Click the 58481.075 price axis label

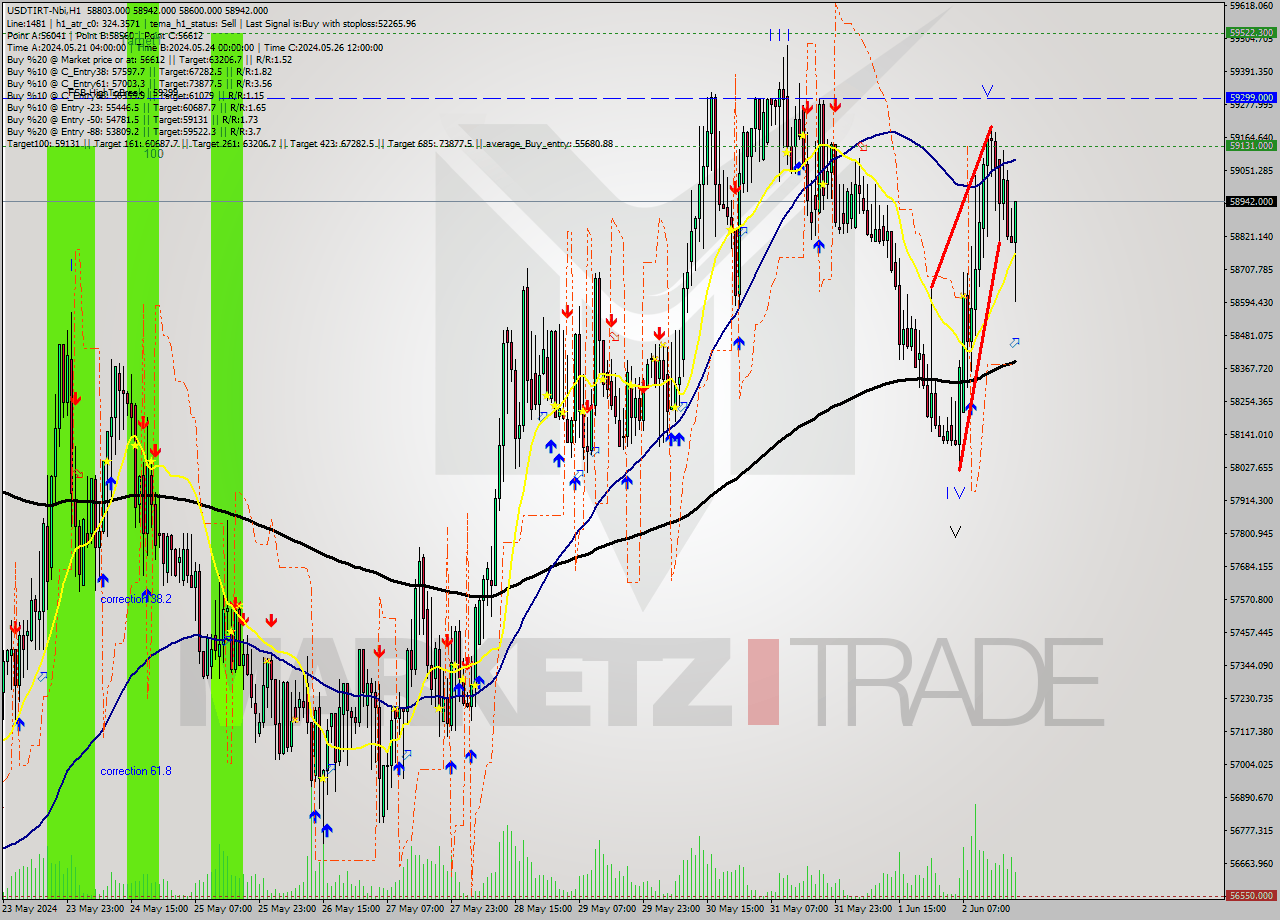pyautogui.click(x=1252, y=336)
